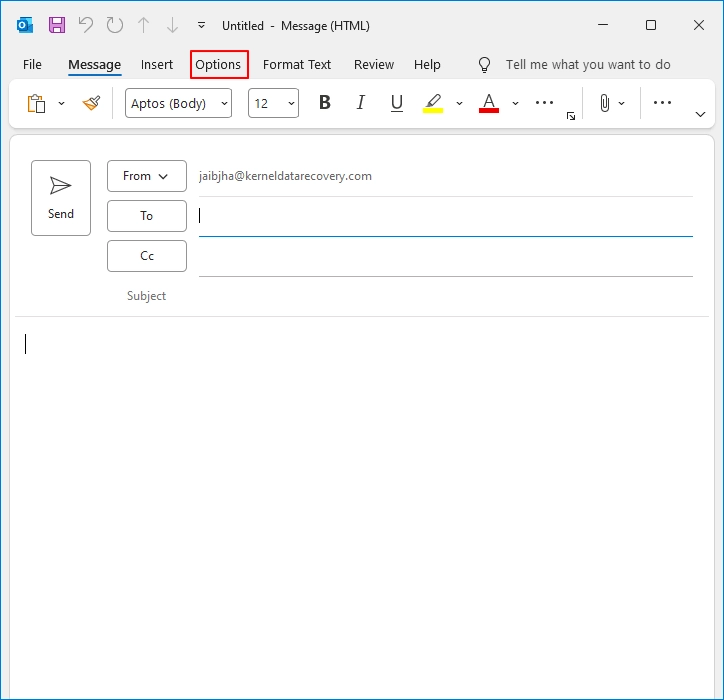Click the sender address jaibjha@kerneldatarecovery.com
Screen dimensions: 724x700
[285, 176]
